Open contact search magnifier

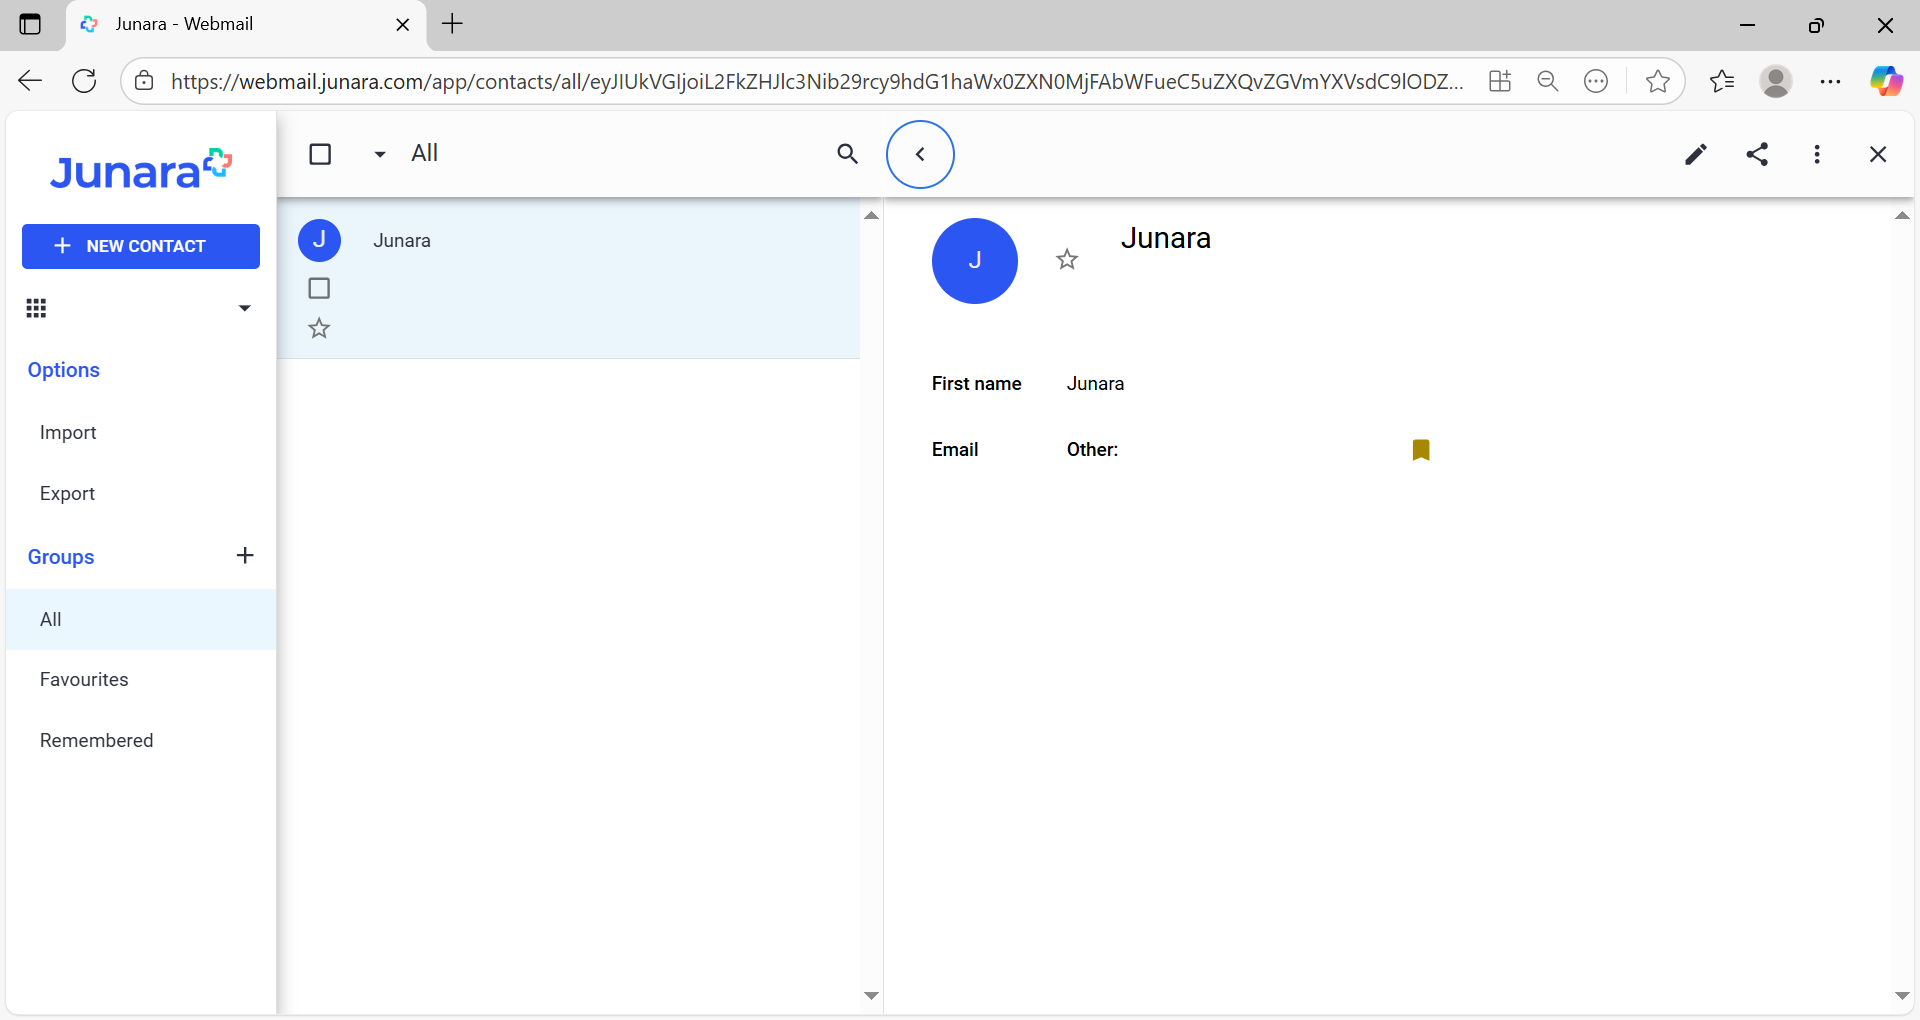click(x=847, y=154)
